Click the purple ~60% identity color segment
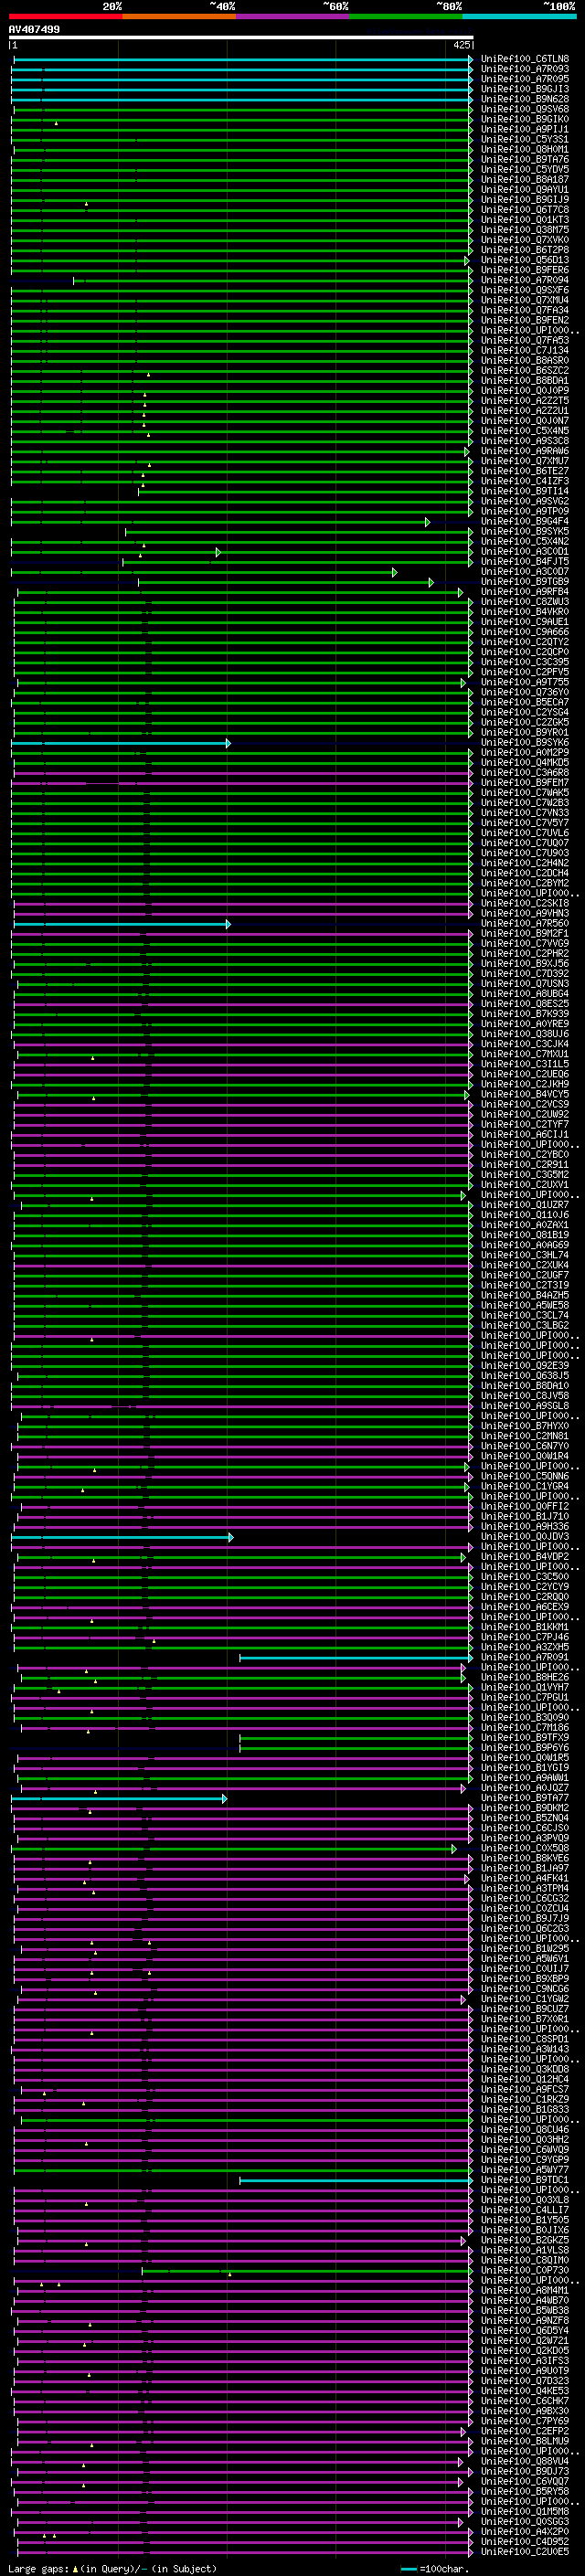 (x=293, y=16)
